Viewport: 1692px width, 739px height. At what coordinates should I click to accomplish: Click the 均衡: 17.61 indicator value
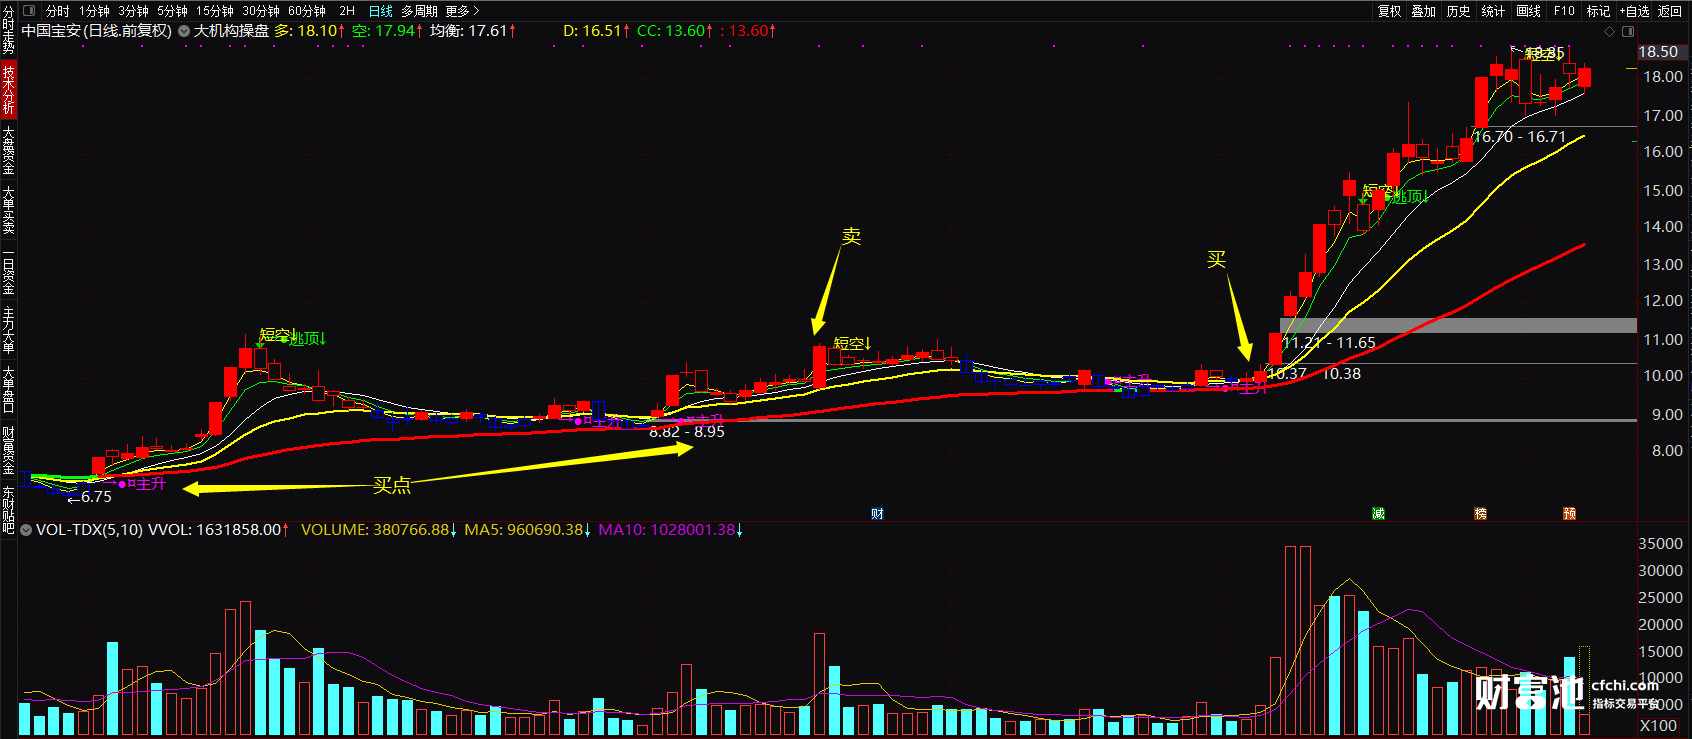coord(473,31)
